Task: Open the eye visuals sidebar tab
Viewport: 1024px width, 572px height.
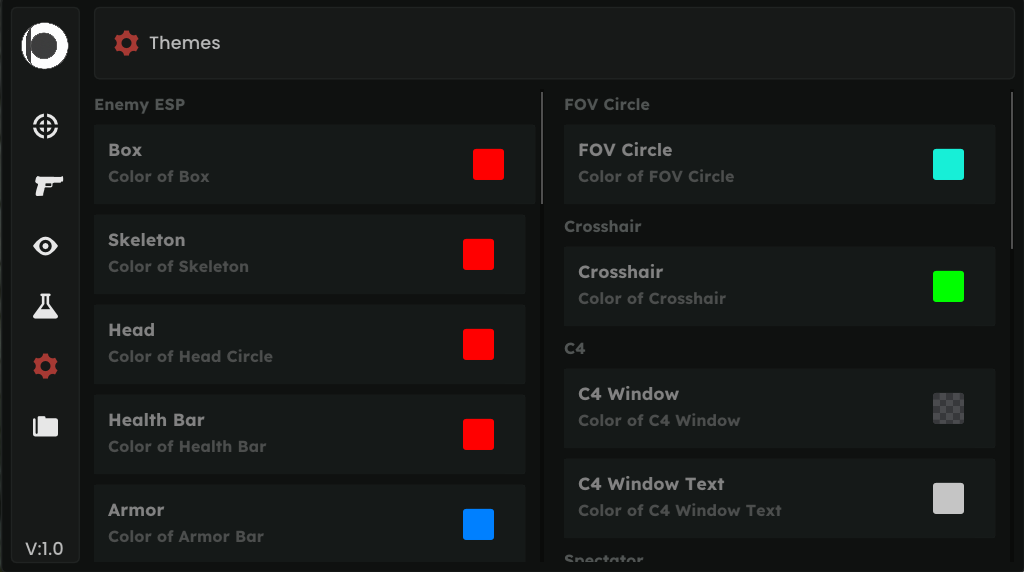Action: click(x=45, y=246)
